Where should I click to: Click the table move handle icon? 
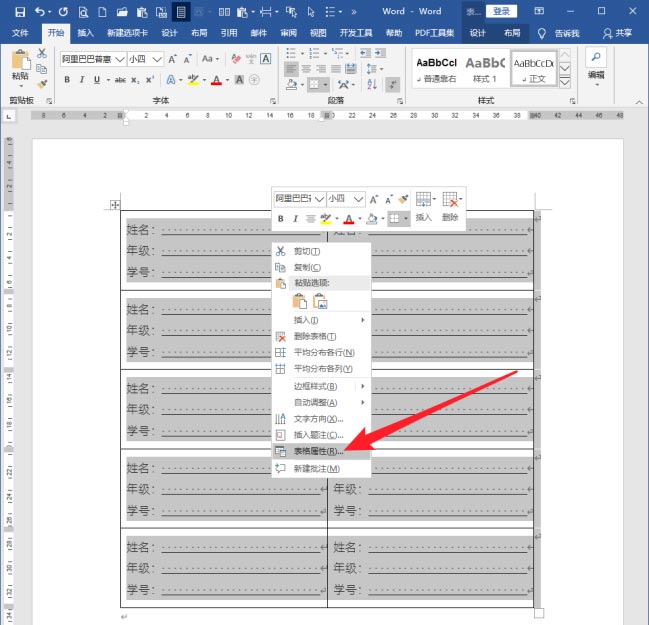tap(115, 205)
